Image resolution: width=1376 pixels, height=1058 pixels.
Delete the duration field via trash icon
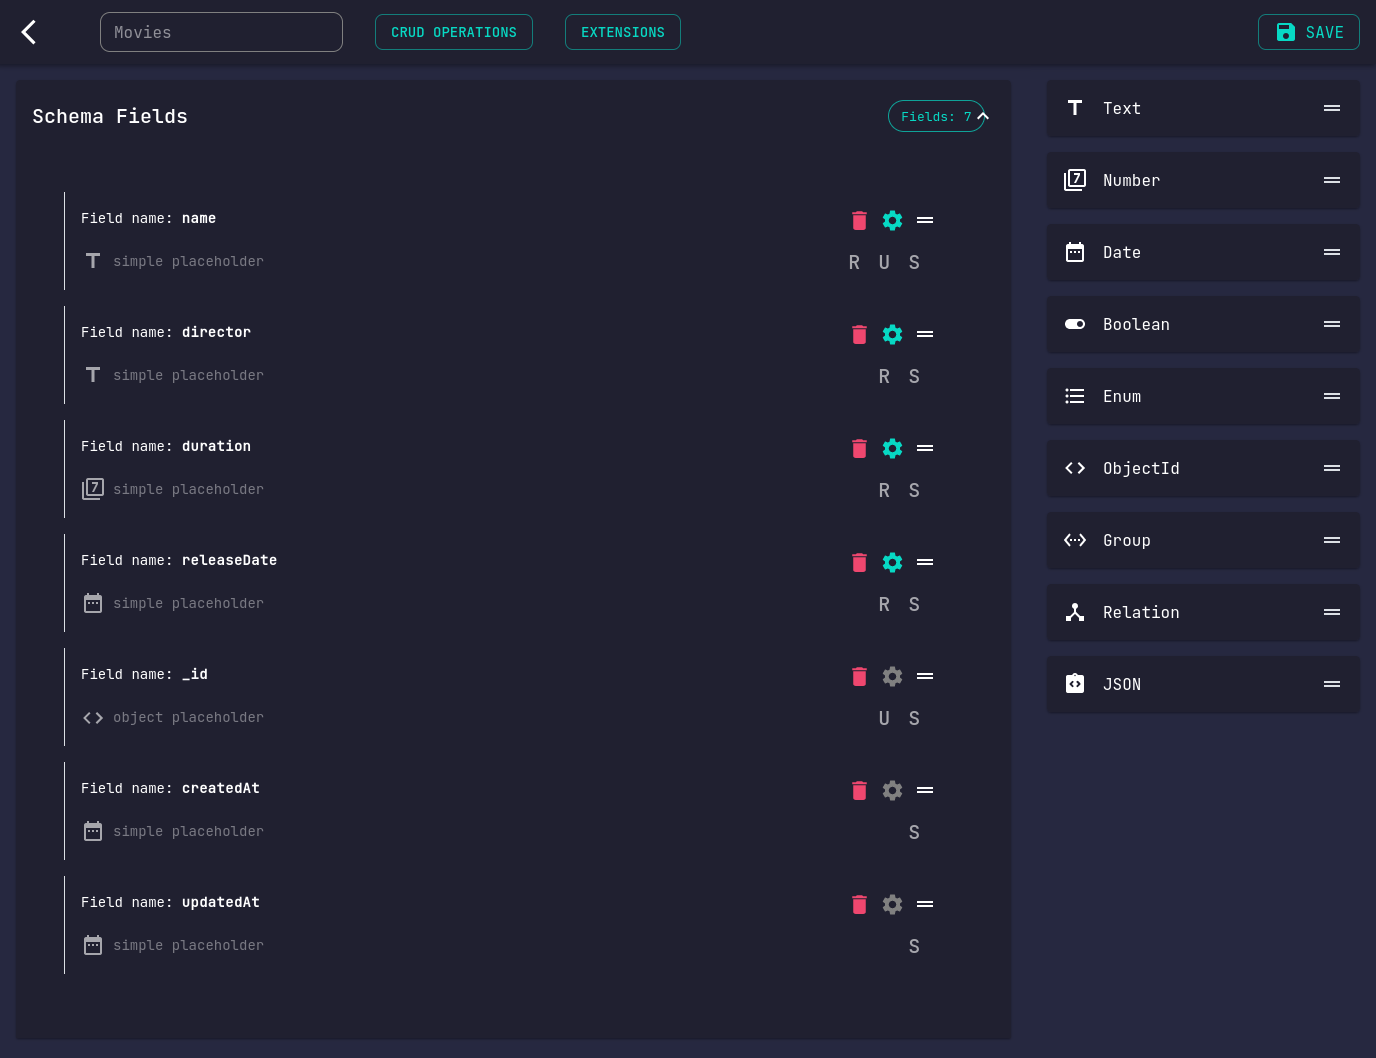[x=859, y=448]
